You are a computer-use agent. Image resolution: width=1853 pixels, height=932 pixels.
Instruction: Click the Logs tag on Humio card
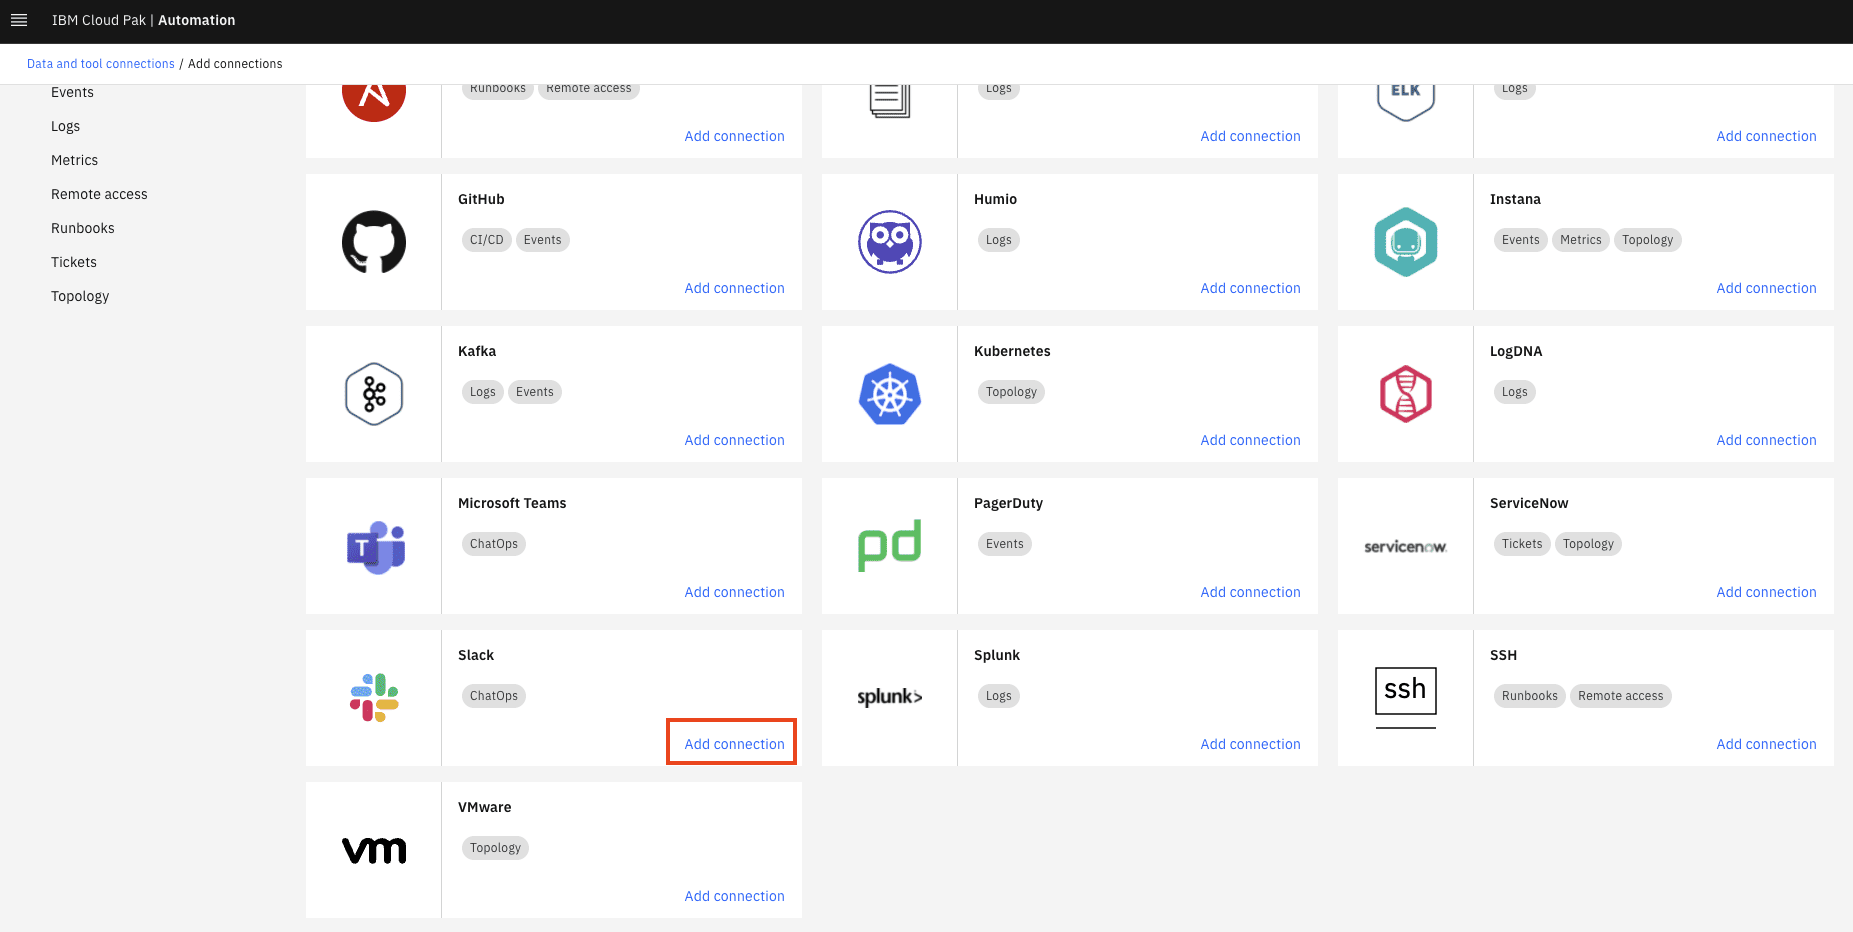pyautogui.click(x=999, y=240)
